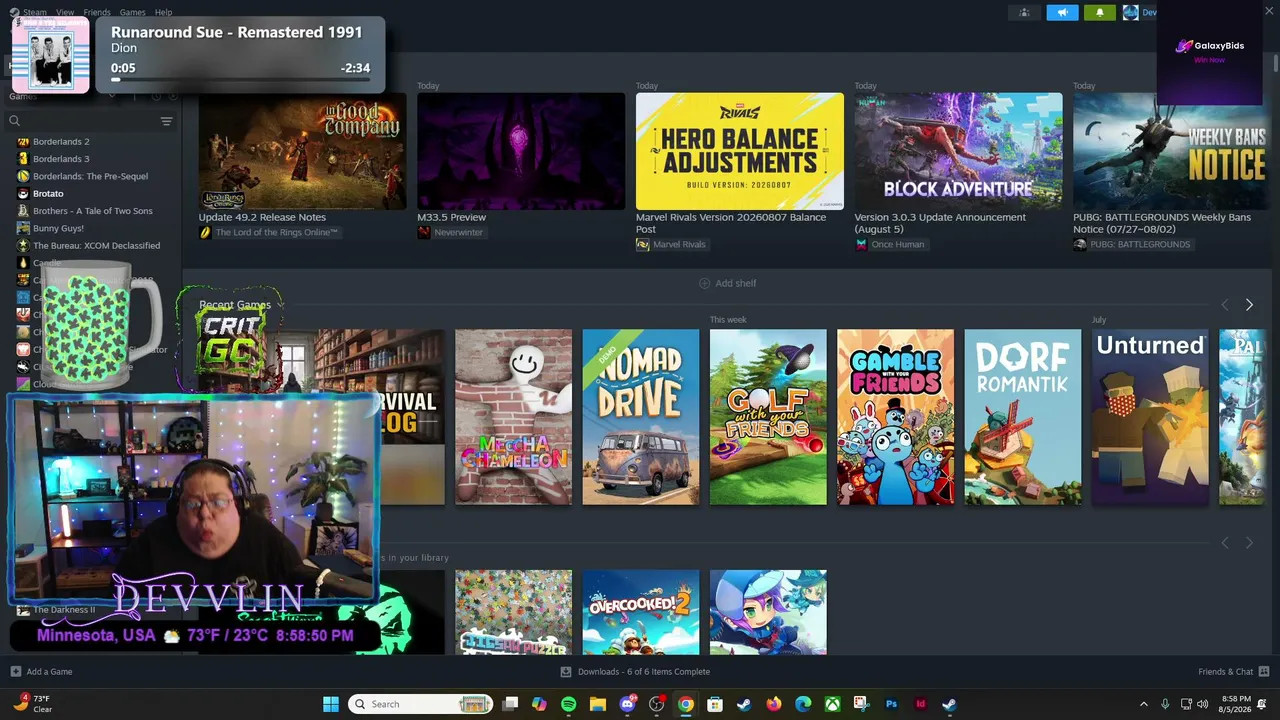This screenshot has width=1280, height=720.
Task: Click the Once Human source icon
Action: (861, 244)
